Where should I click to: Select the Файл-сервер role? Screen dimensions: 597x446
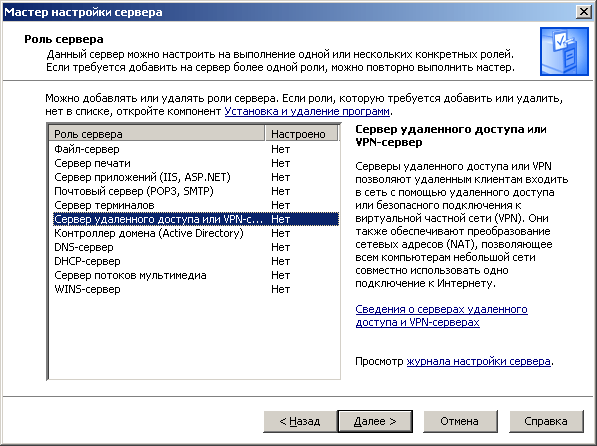click(196, 149)
